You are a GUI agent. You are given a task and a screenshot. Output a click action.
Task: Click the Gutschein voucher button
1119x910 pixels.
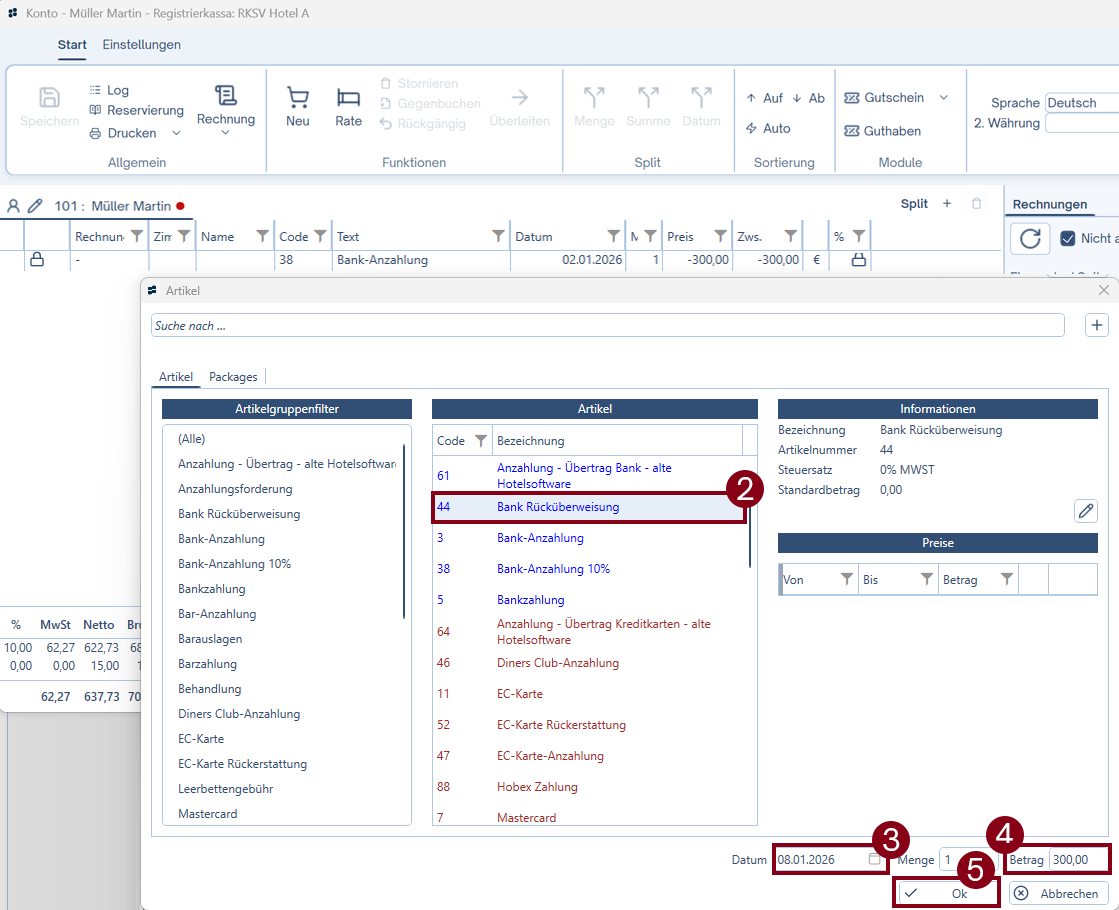[x=884, y=98]
